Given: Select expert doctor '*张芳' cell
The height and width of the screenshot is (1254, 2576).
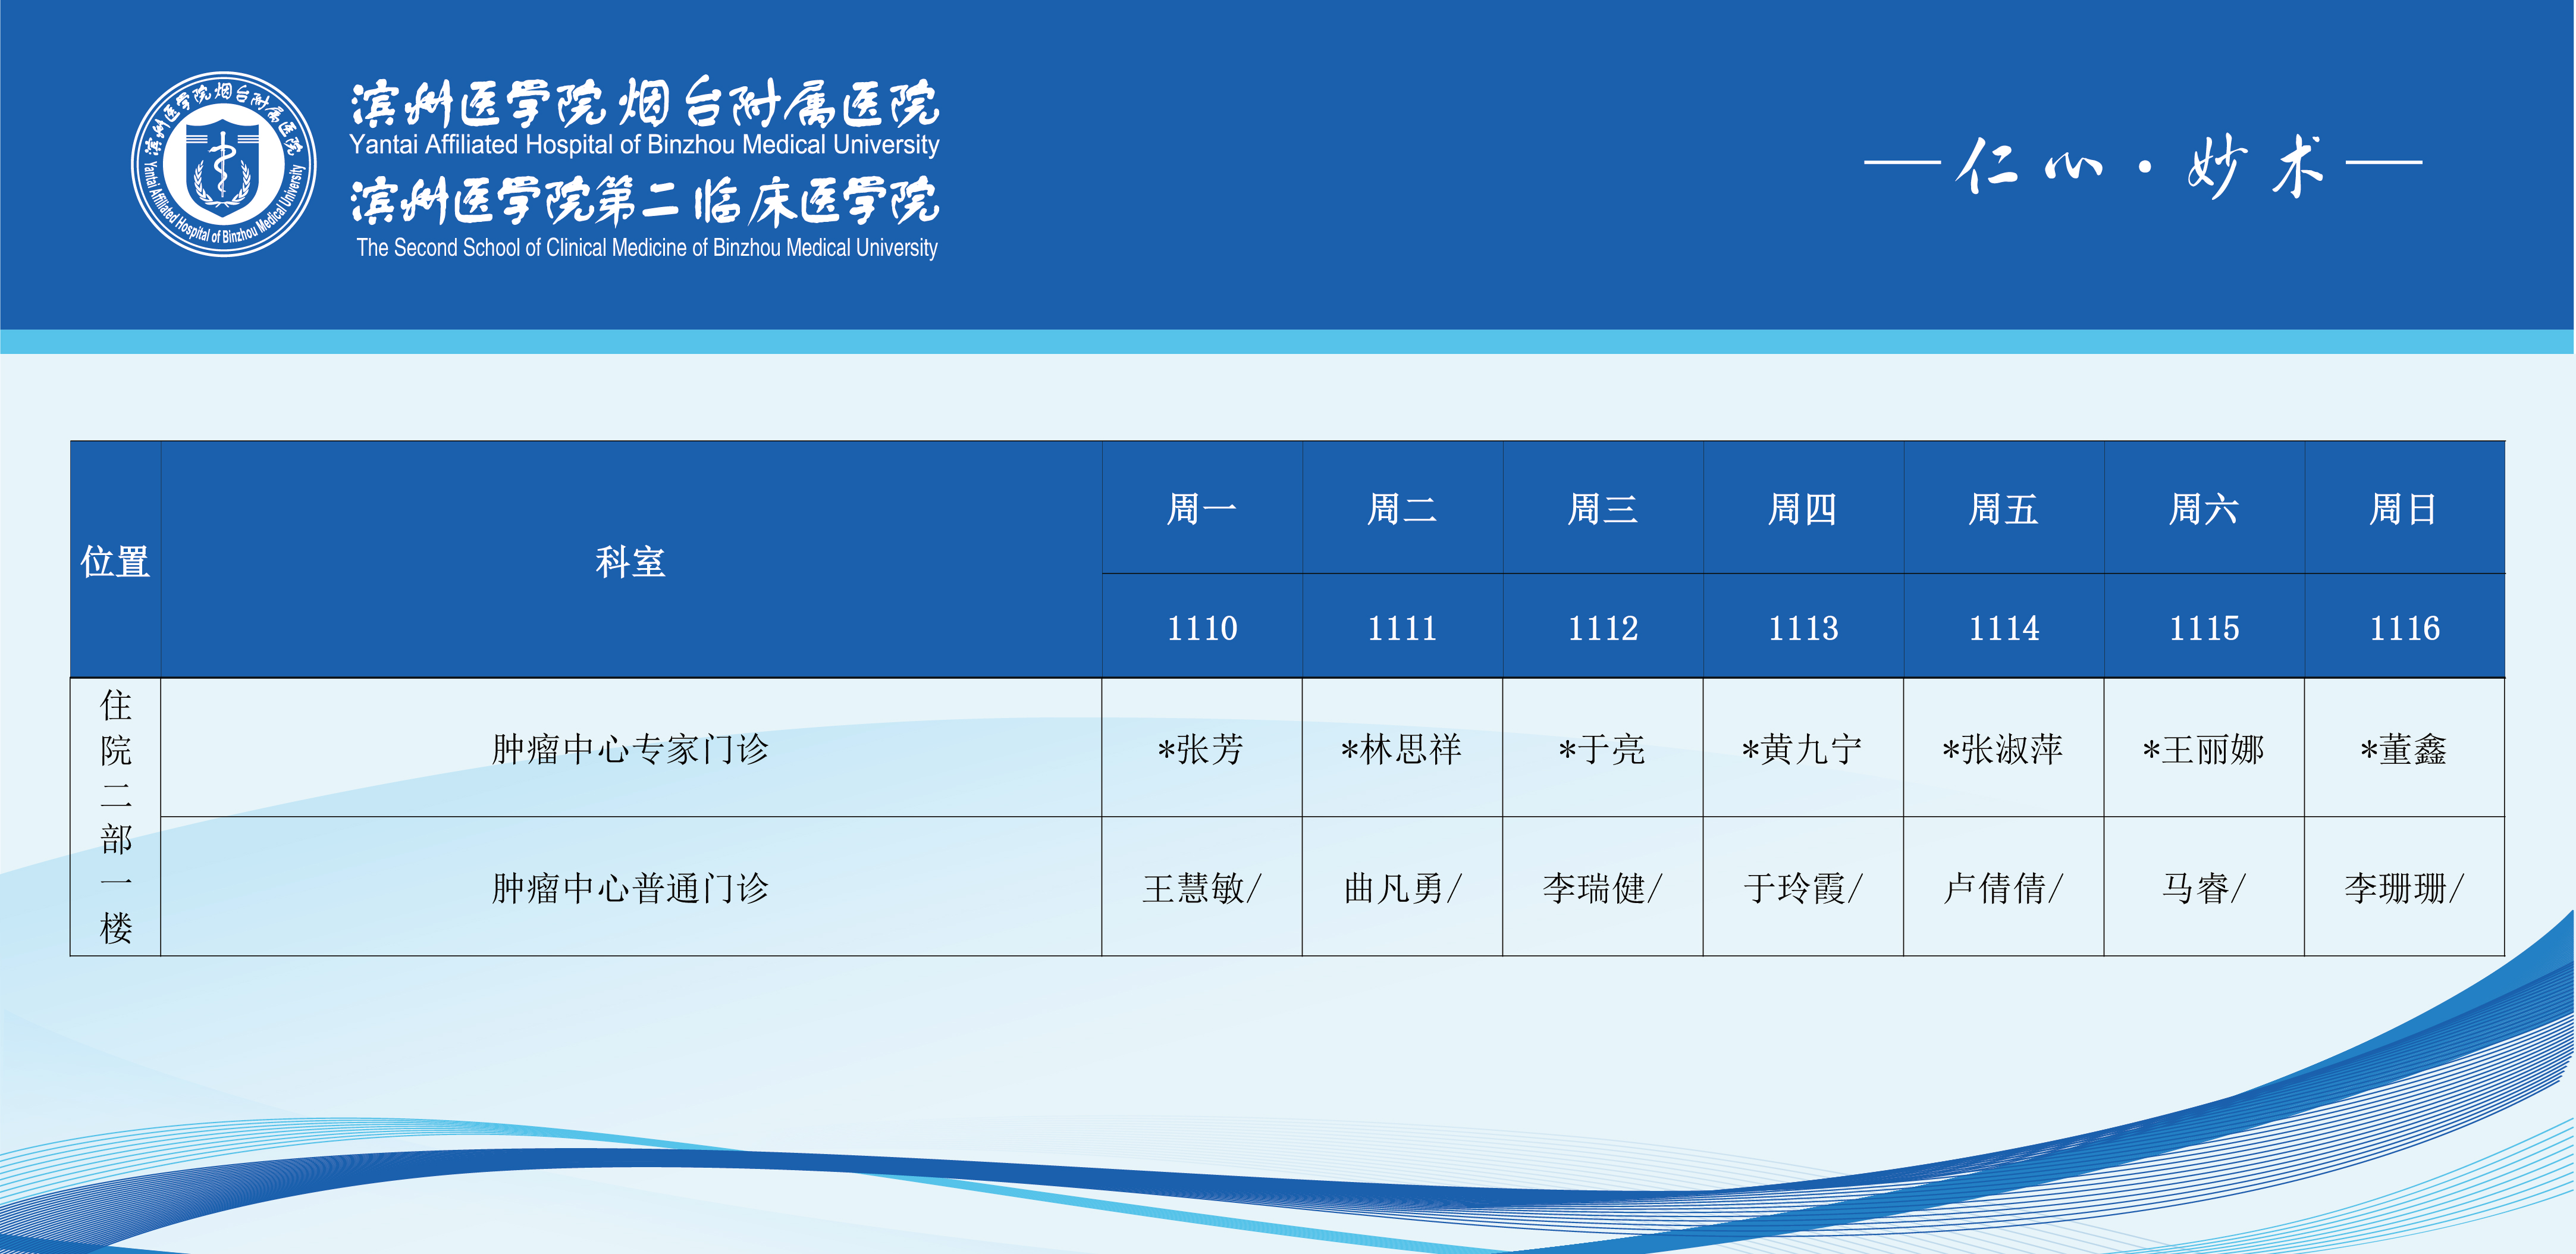Looking at the screenshot, I should click(1201, 749).
